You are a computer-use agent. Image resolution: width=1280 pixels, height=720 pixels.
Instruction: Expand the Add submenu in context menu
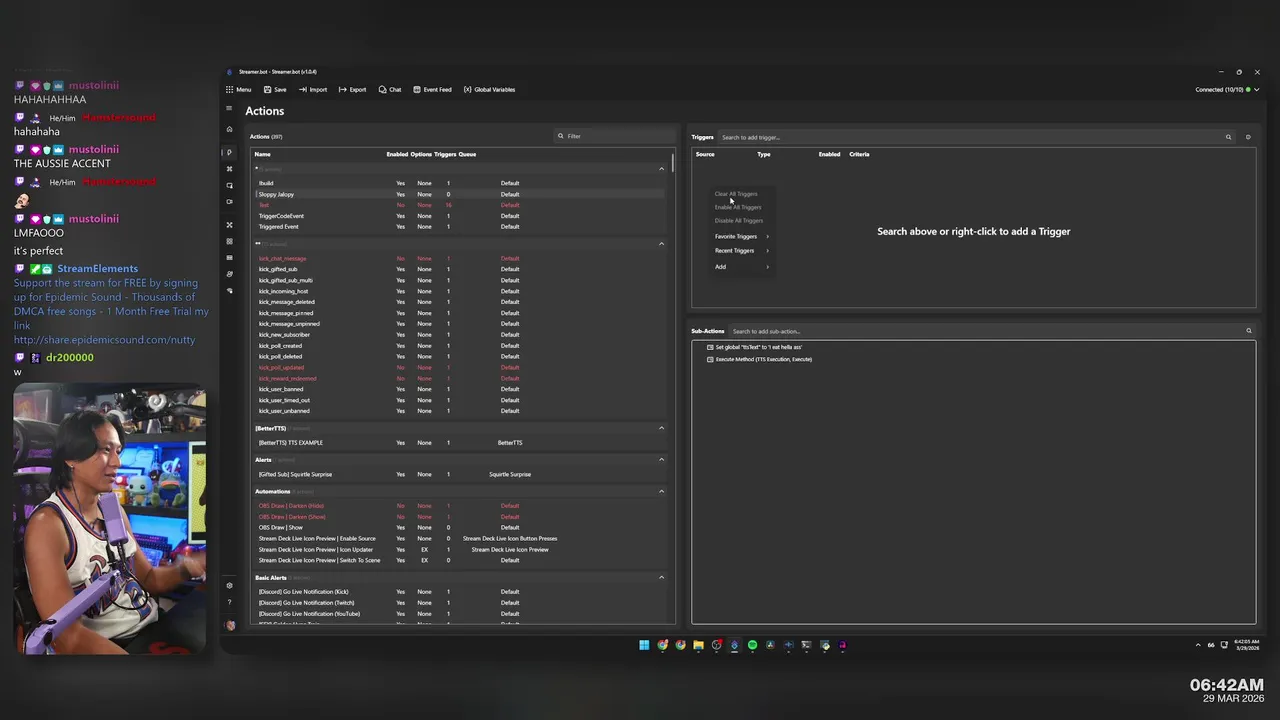pyautogui.click(x=741, y=267)
